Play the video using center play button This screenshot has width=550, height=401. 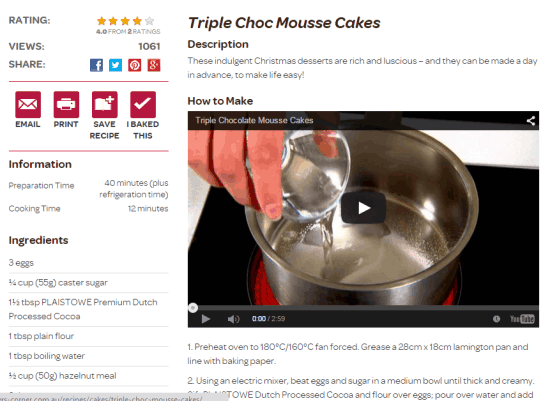(363, 208)
